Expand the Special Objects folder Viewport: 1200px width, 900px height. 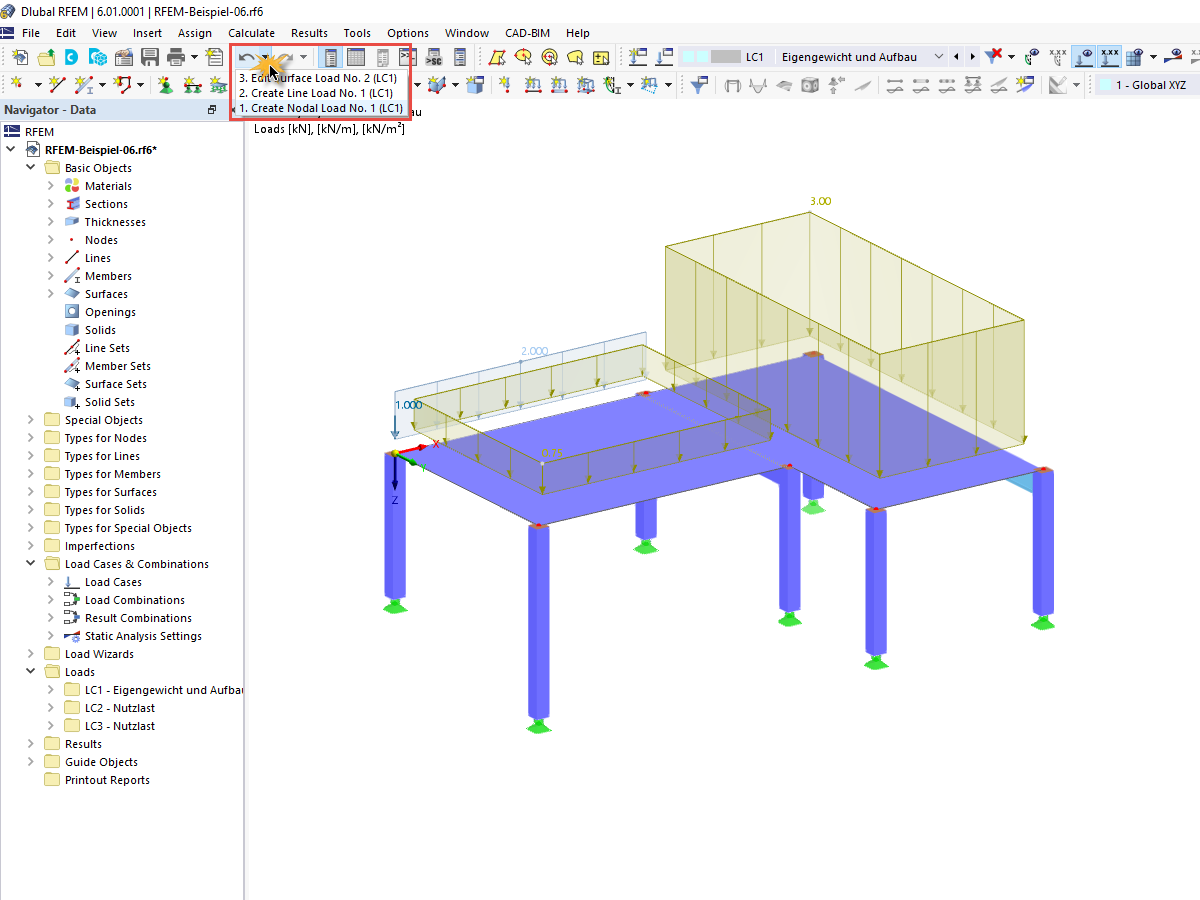pos(31,420)
